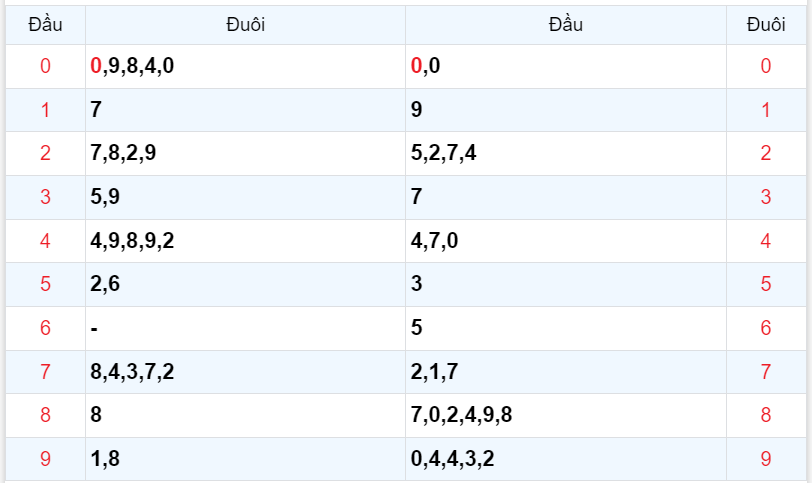Image resolution: width=812 pixels, height=483 pixels.
Task: Click the wide Đầu column header
Action: (x=566, y=25)
